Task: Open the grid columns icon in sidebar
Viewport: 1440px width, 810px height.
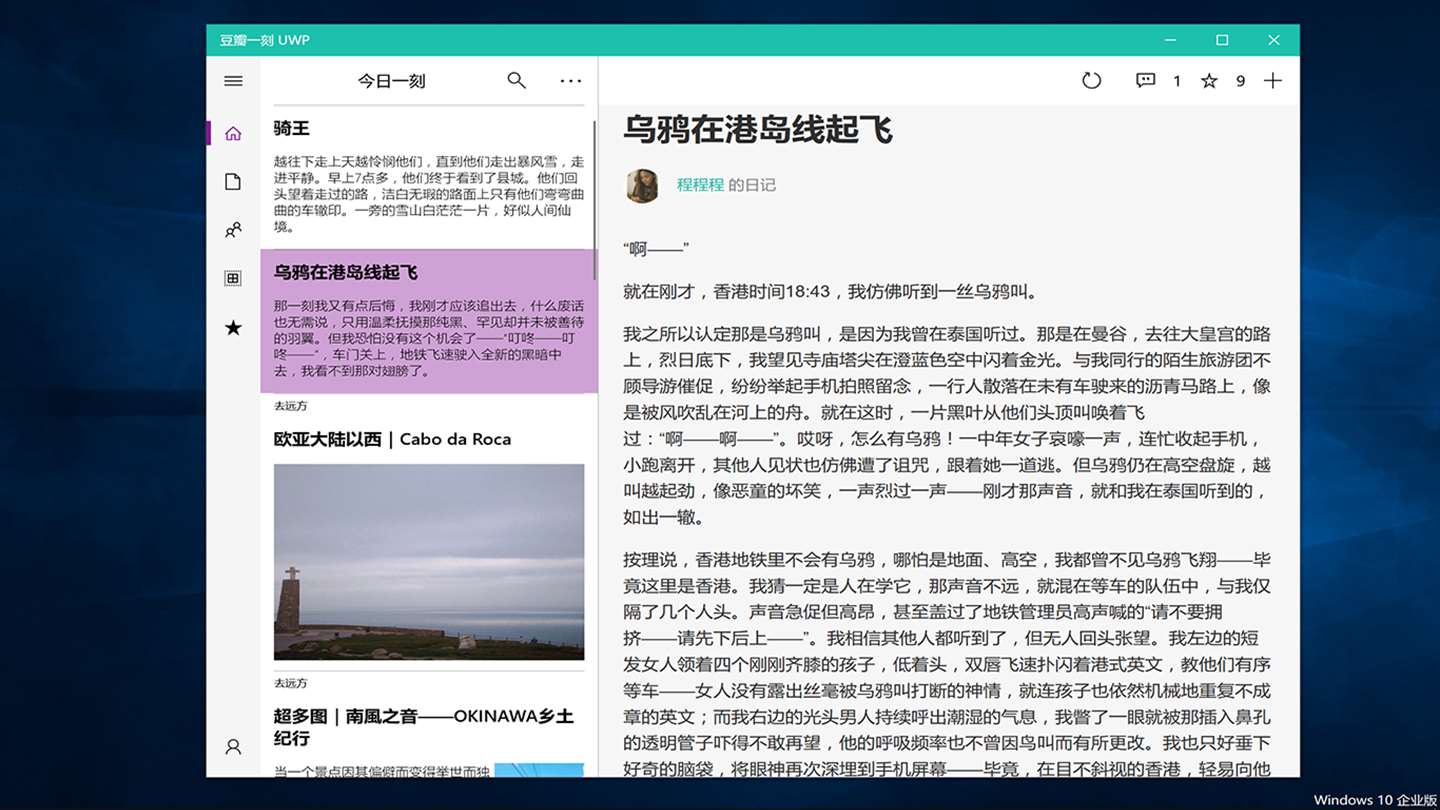Action: pos(233,278)
